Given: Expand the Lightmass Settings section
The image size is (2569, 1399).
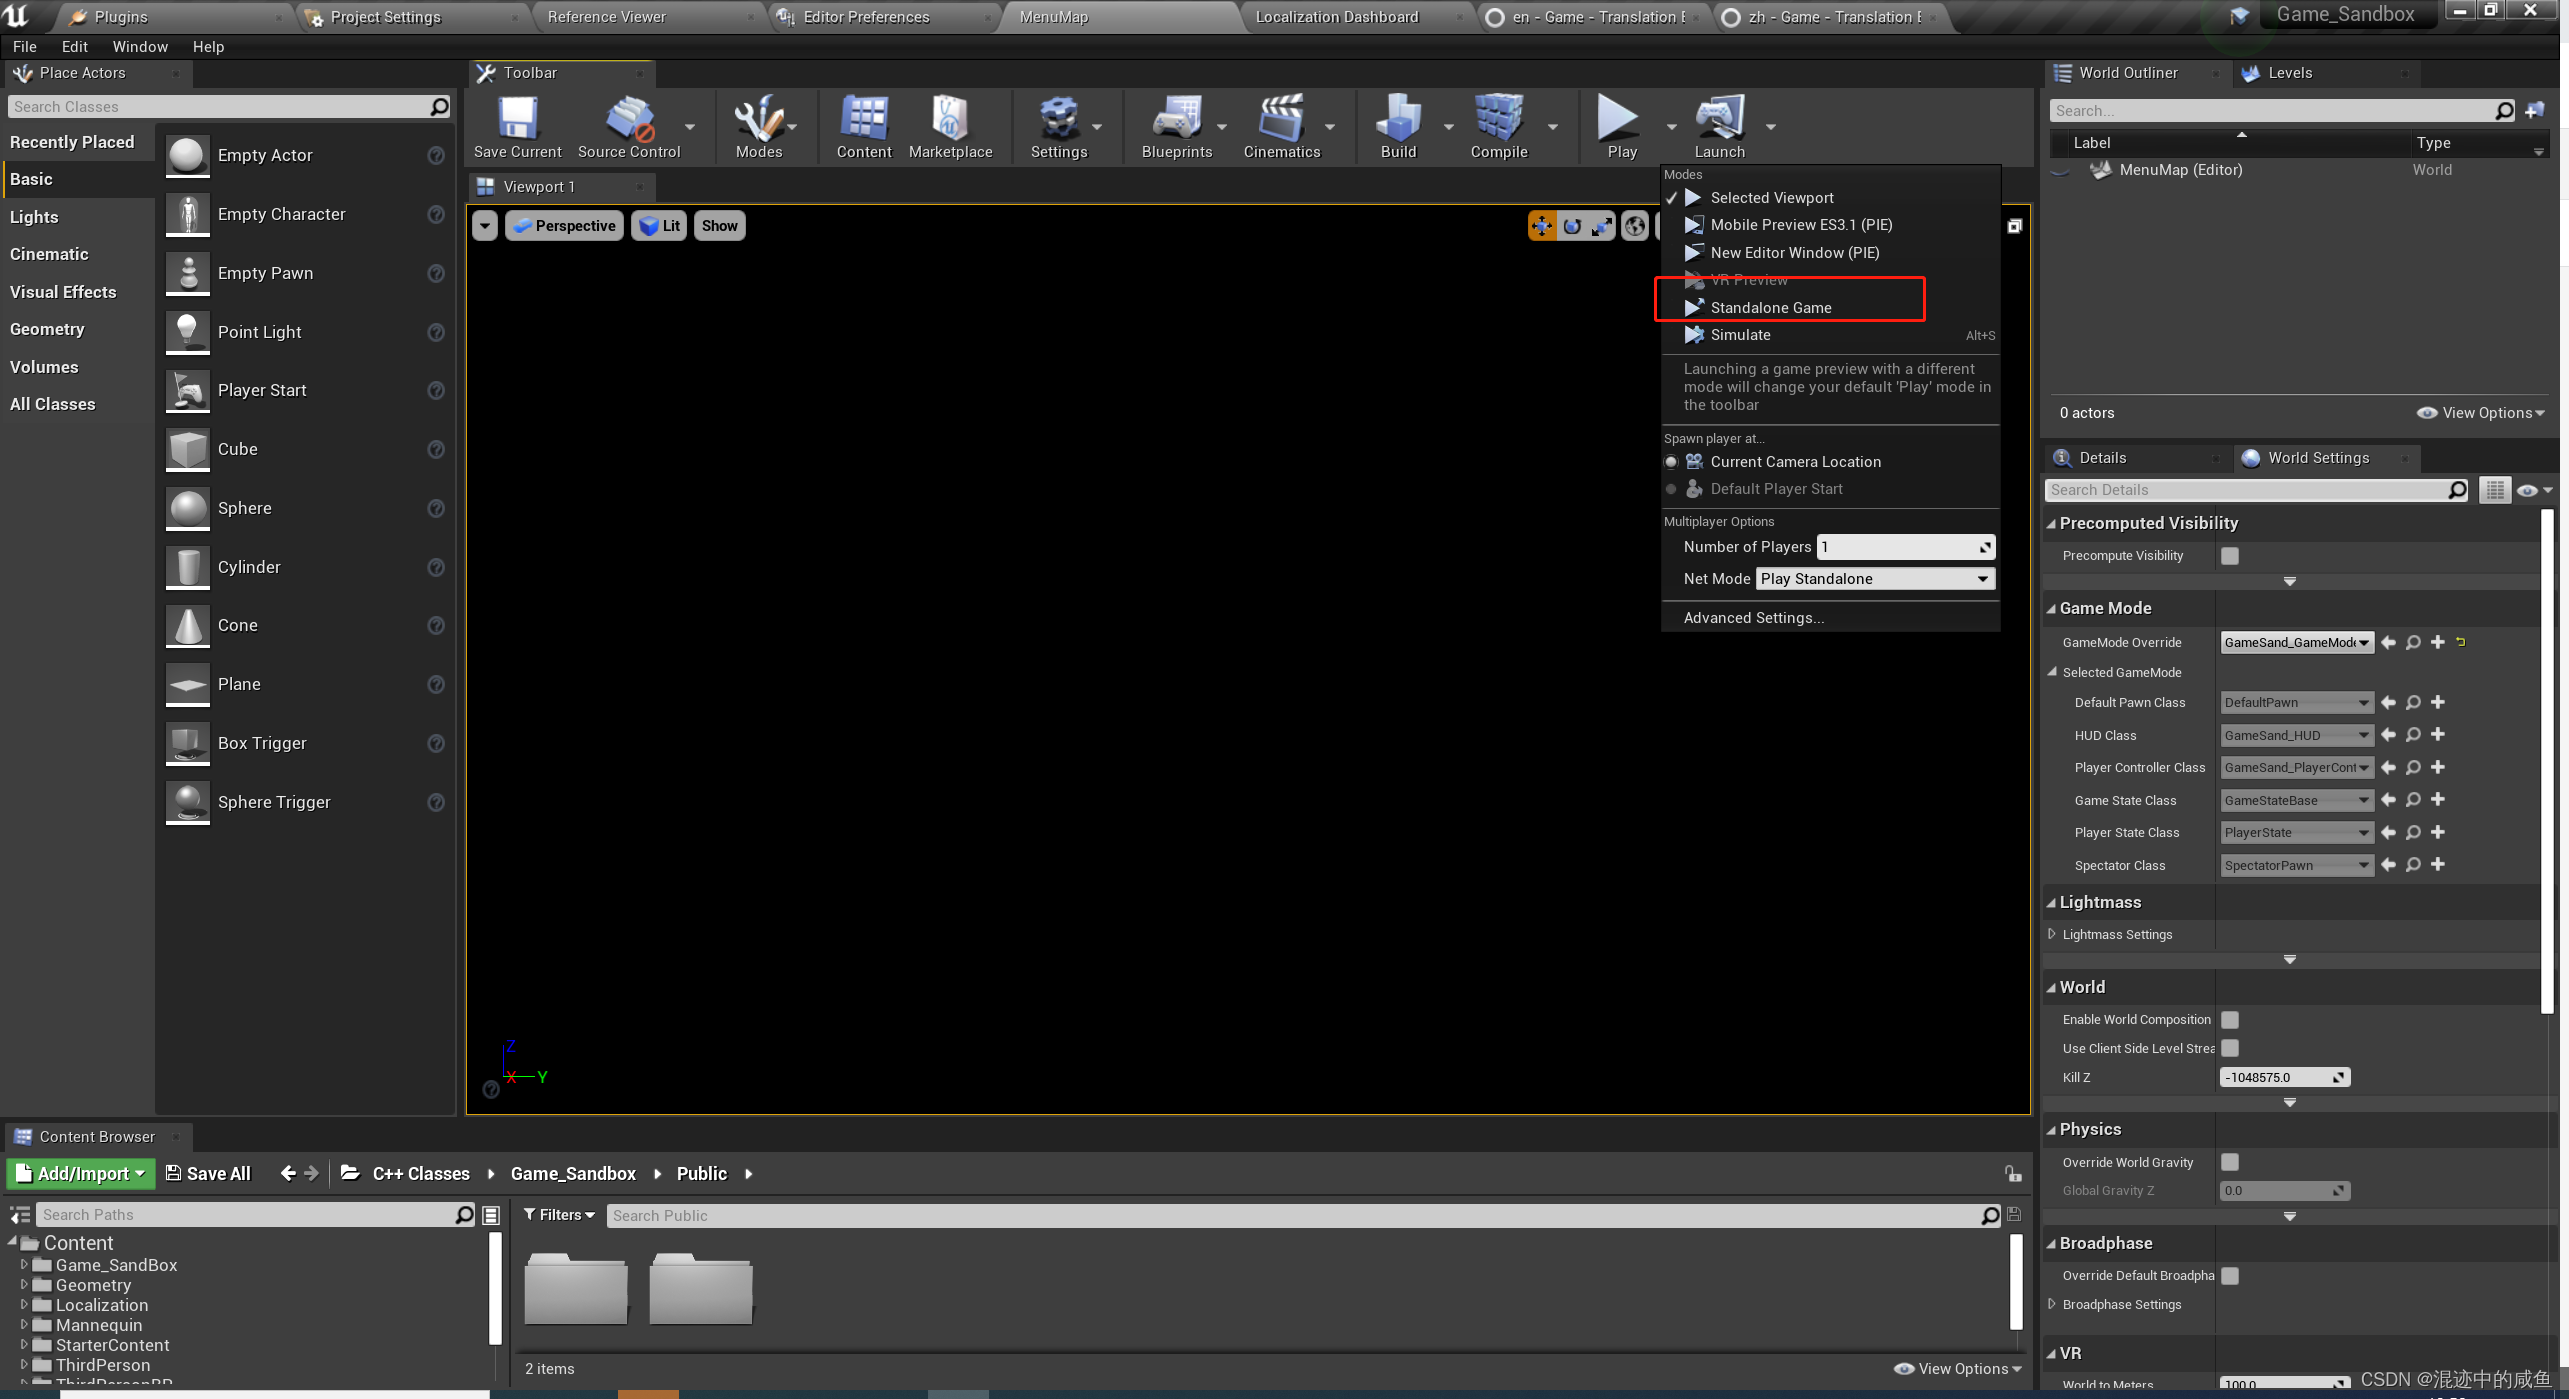Looking at the screenshot, I should [2052, 934].
